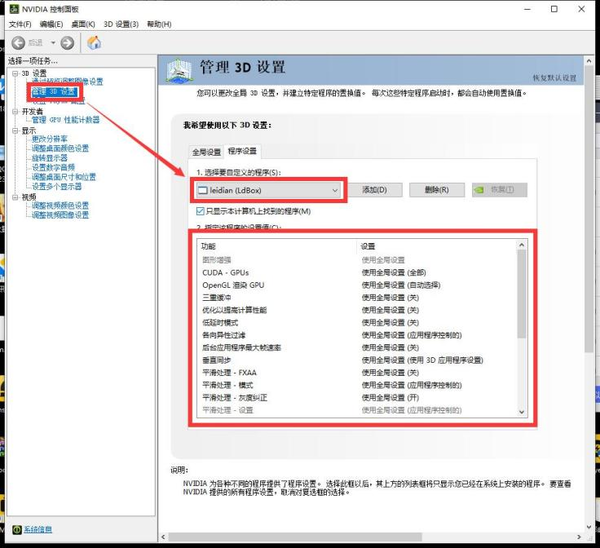Open the 编辑(E) menu
This screenshot has height=548, width=600.
[x=51, y=24]
